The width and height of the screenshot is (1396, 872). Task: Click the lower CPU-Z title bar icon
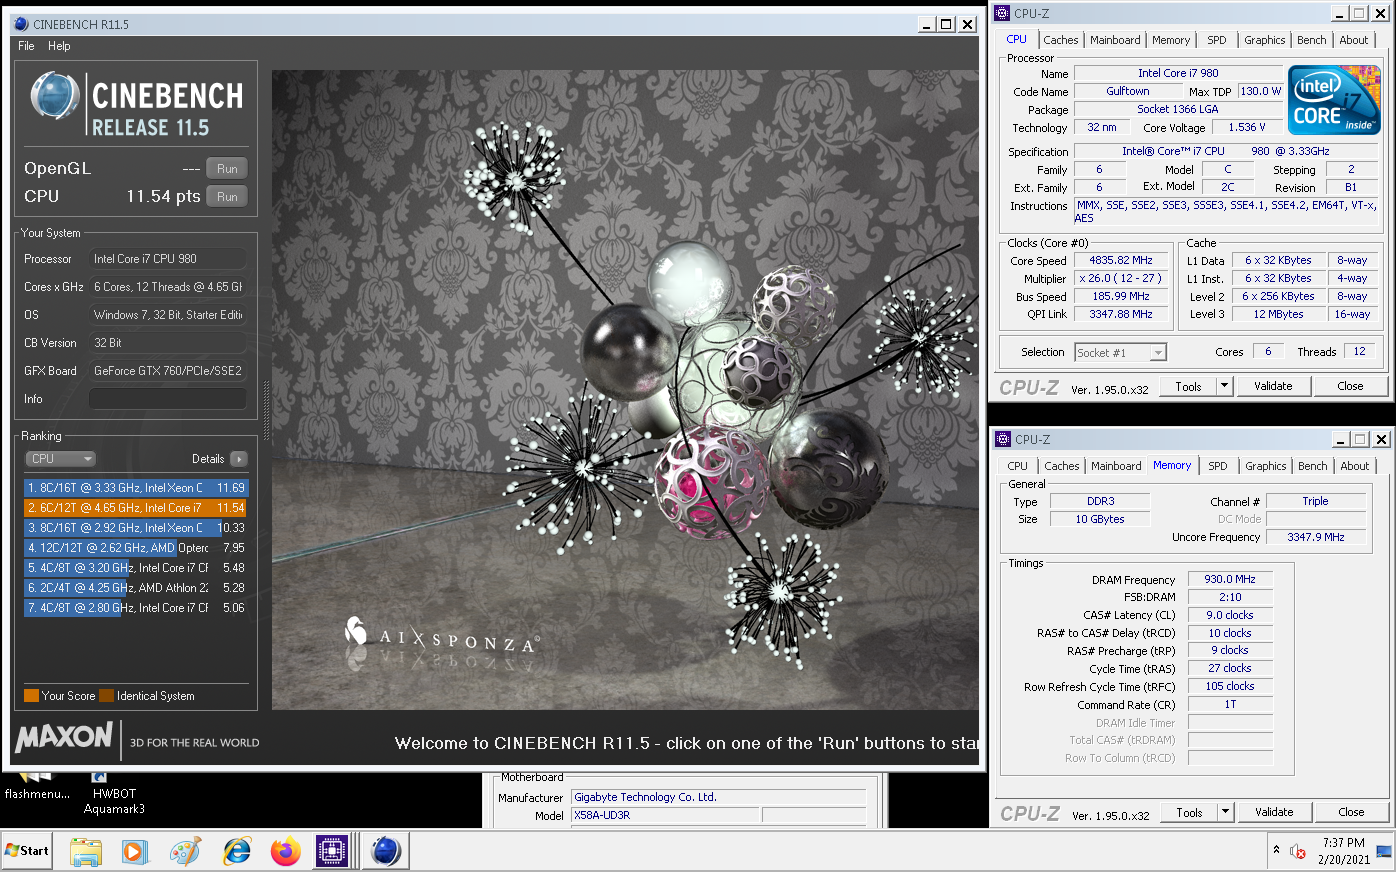1003,439
